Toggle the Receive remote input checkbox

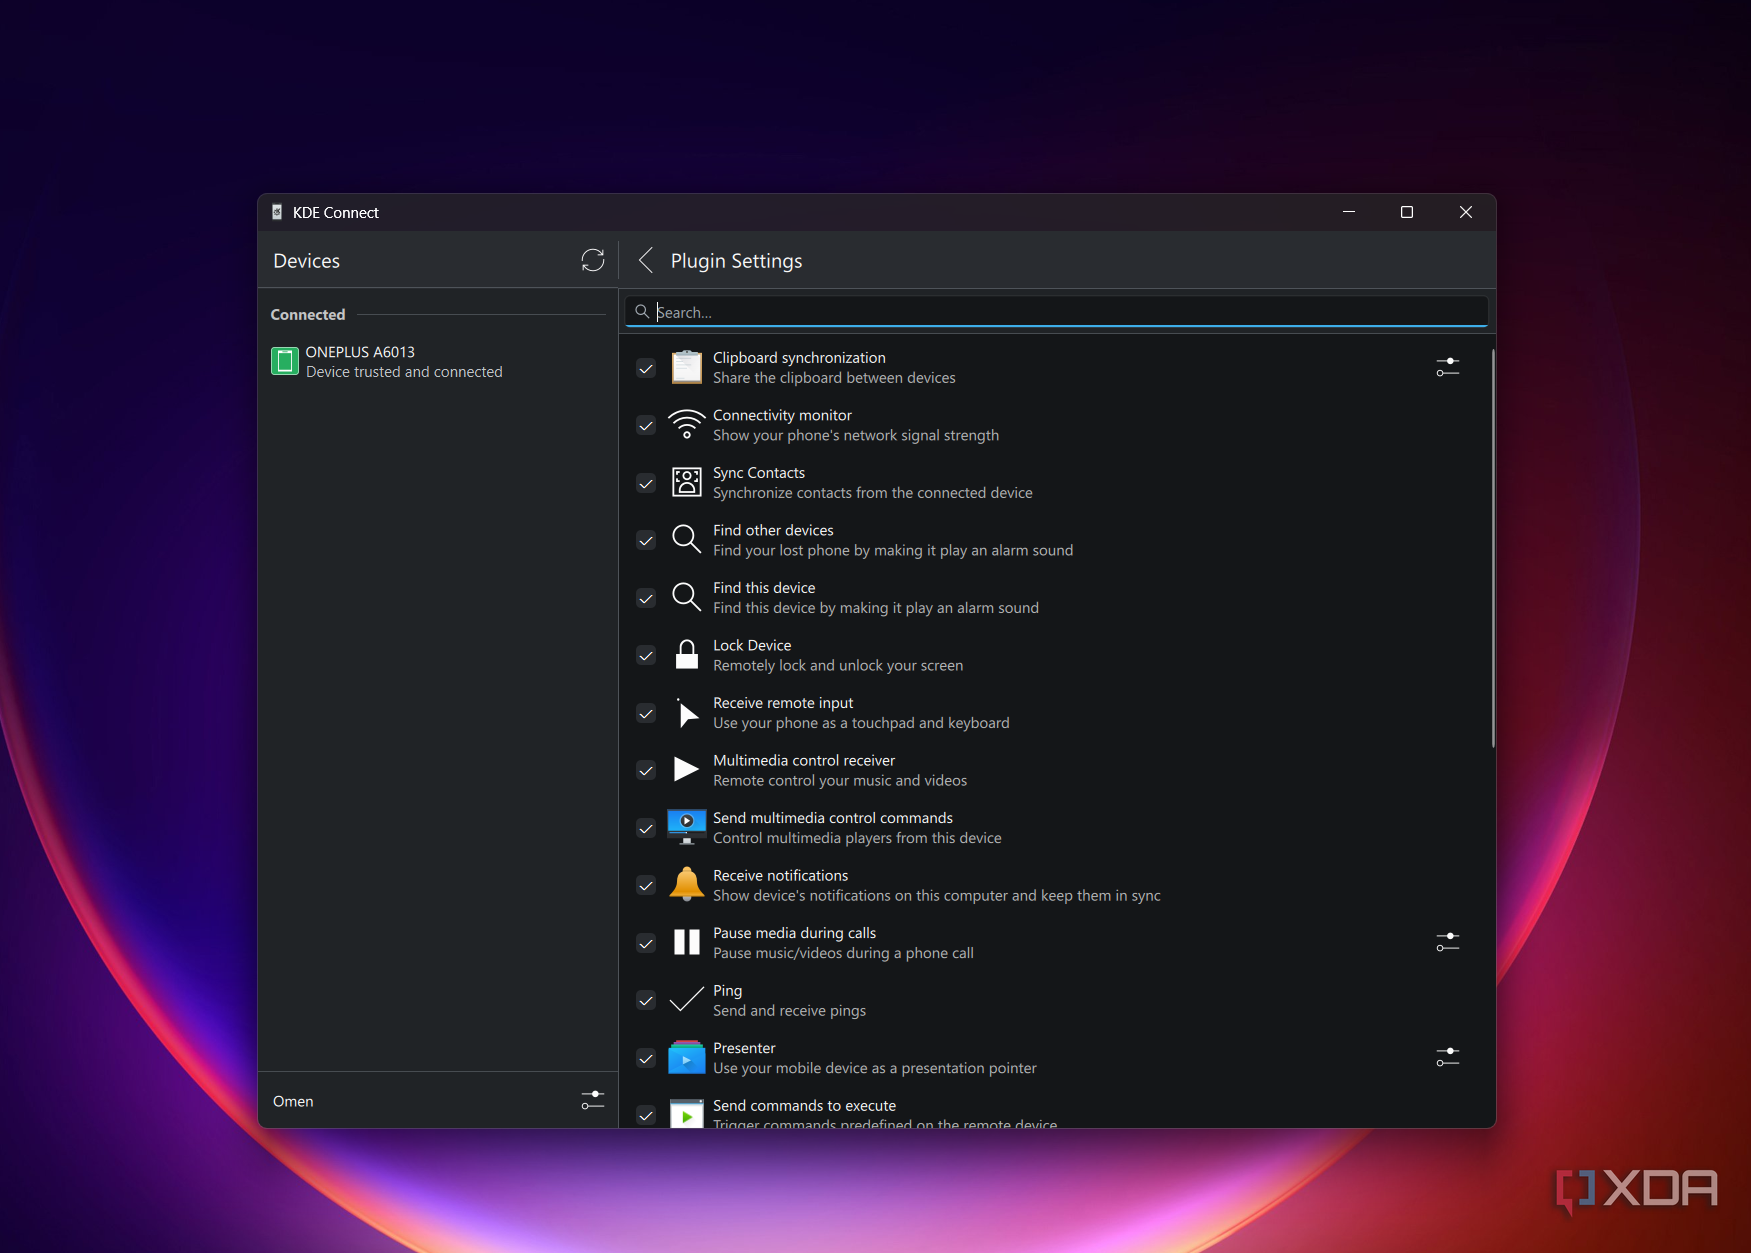646,713
